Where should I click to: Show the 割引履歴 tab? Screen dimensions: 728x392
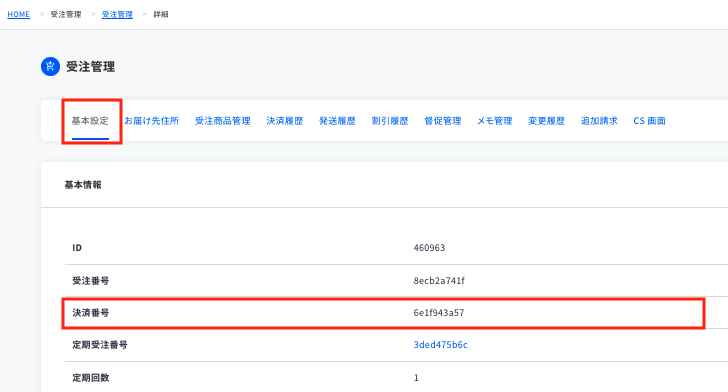390,121
